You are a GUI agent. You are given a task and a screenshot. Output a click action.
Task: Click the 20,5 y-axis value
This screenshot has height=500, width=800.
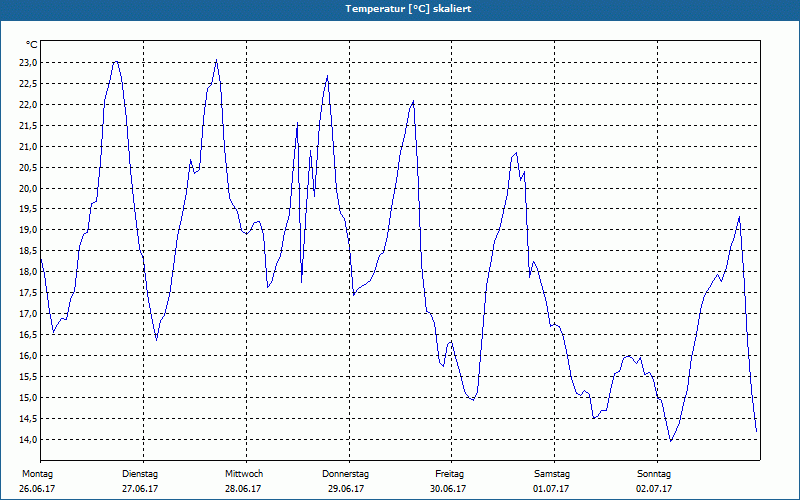click(x=28, y=167)
